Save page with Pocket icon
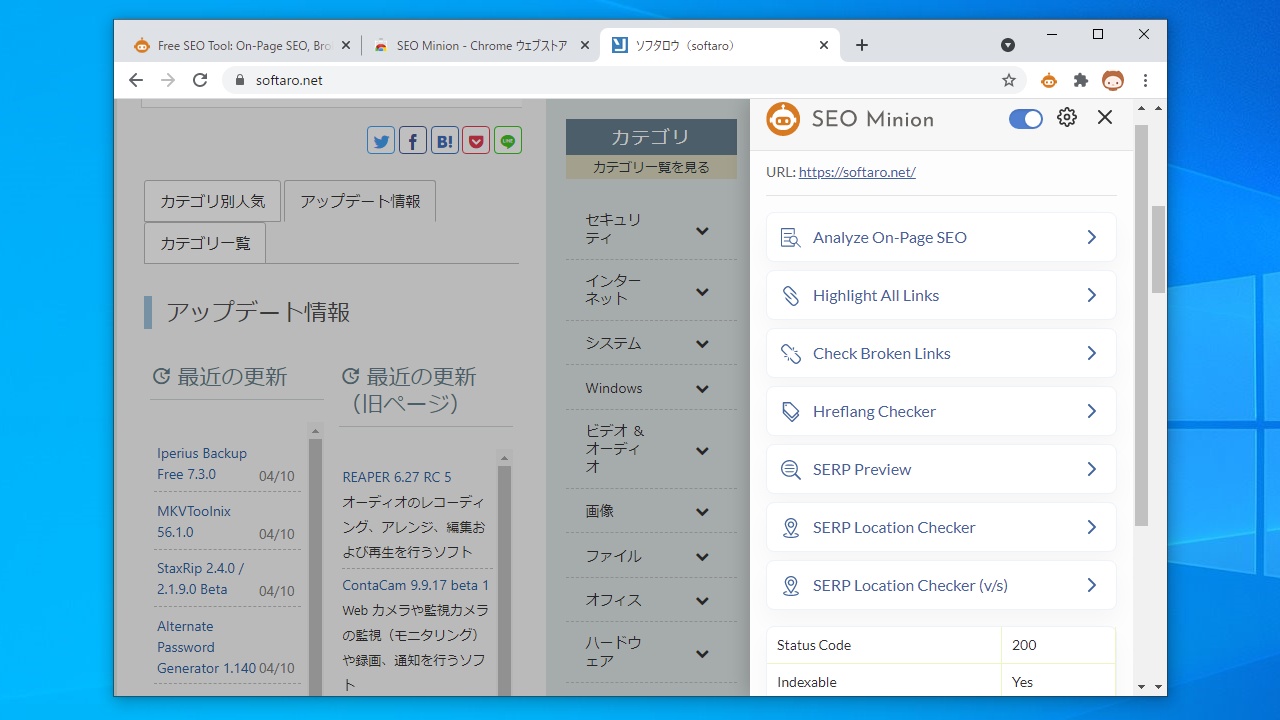 point(476,141)
